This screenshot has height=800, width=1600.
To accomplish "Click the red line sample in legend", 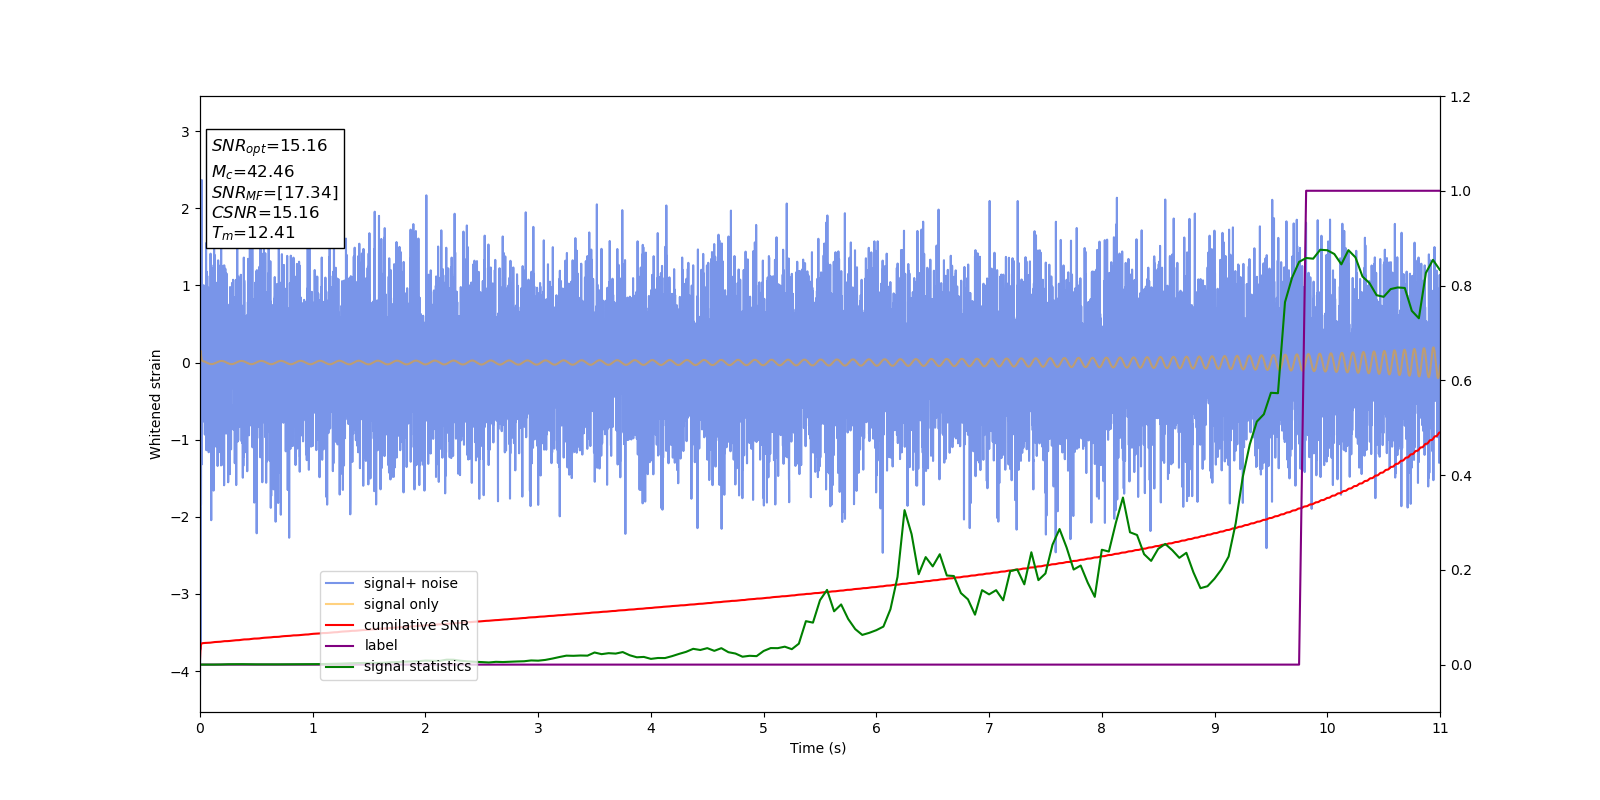I will click(340, 625).
